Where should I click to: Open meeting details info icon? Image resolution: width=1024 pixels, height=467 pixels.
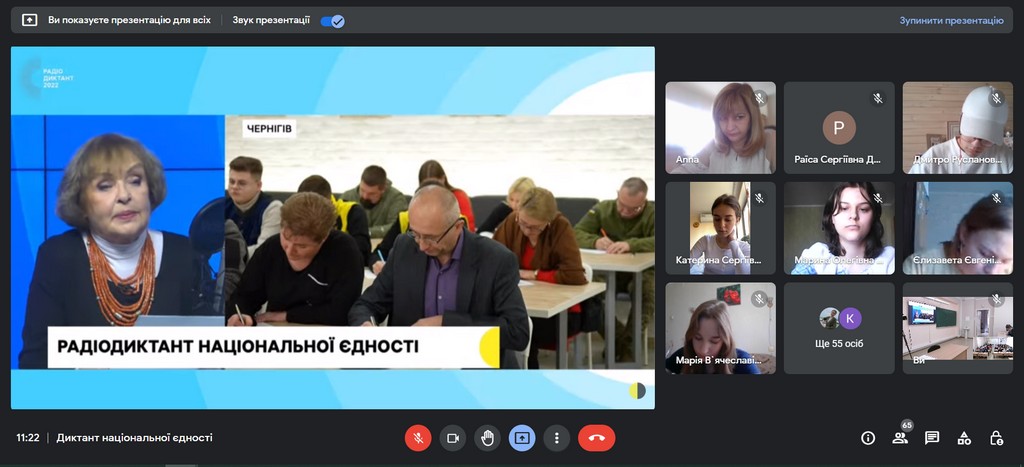tap(868, 438)
